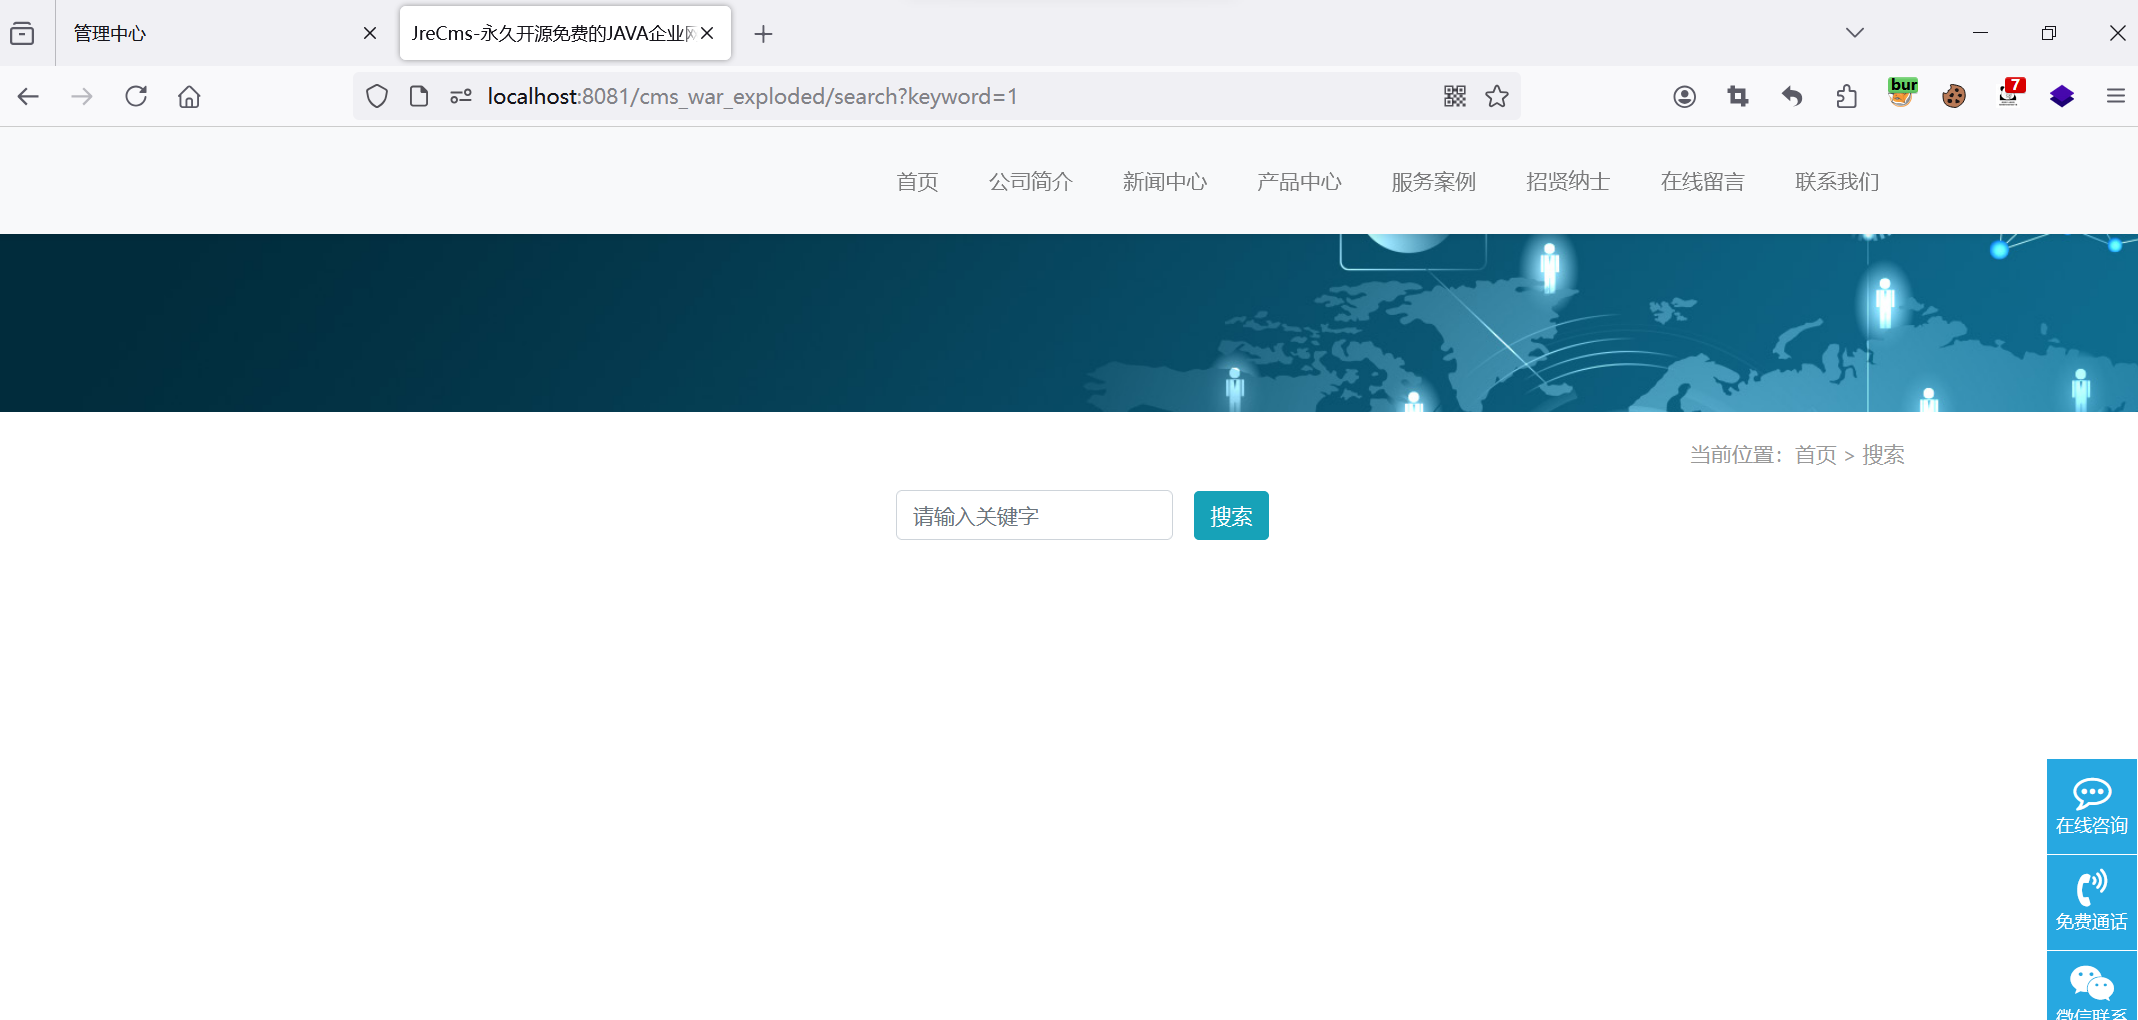The width and height of the screenshot is (2138, 1020).
Task: Show site information page icon
Action: [x=419, y=96]
